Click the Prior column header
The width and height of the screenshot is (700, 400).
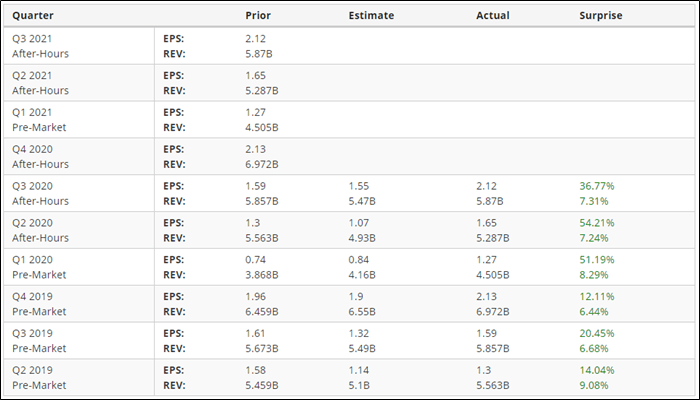point(257,16)
